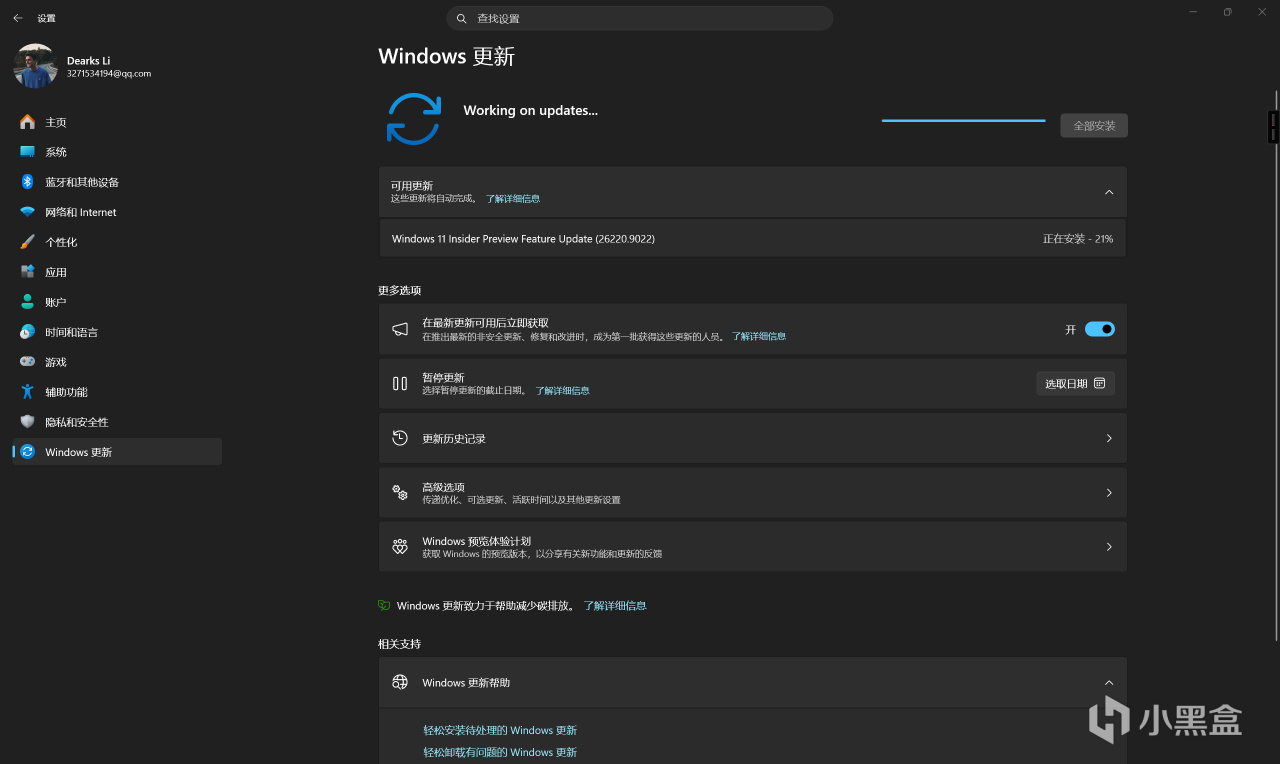The height and width of the screenshot is (764, 1280).
Task: Click the gamepad icon beside 游戏
Action: tap(27, 362)
